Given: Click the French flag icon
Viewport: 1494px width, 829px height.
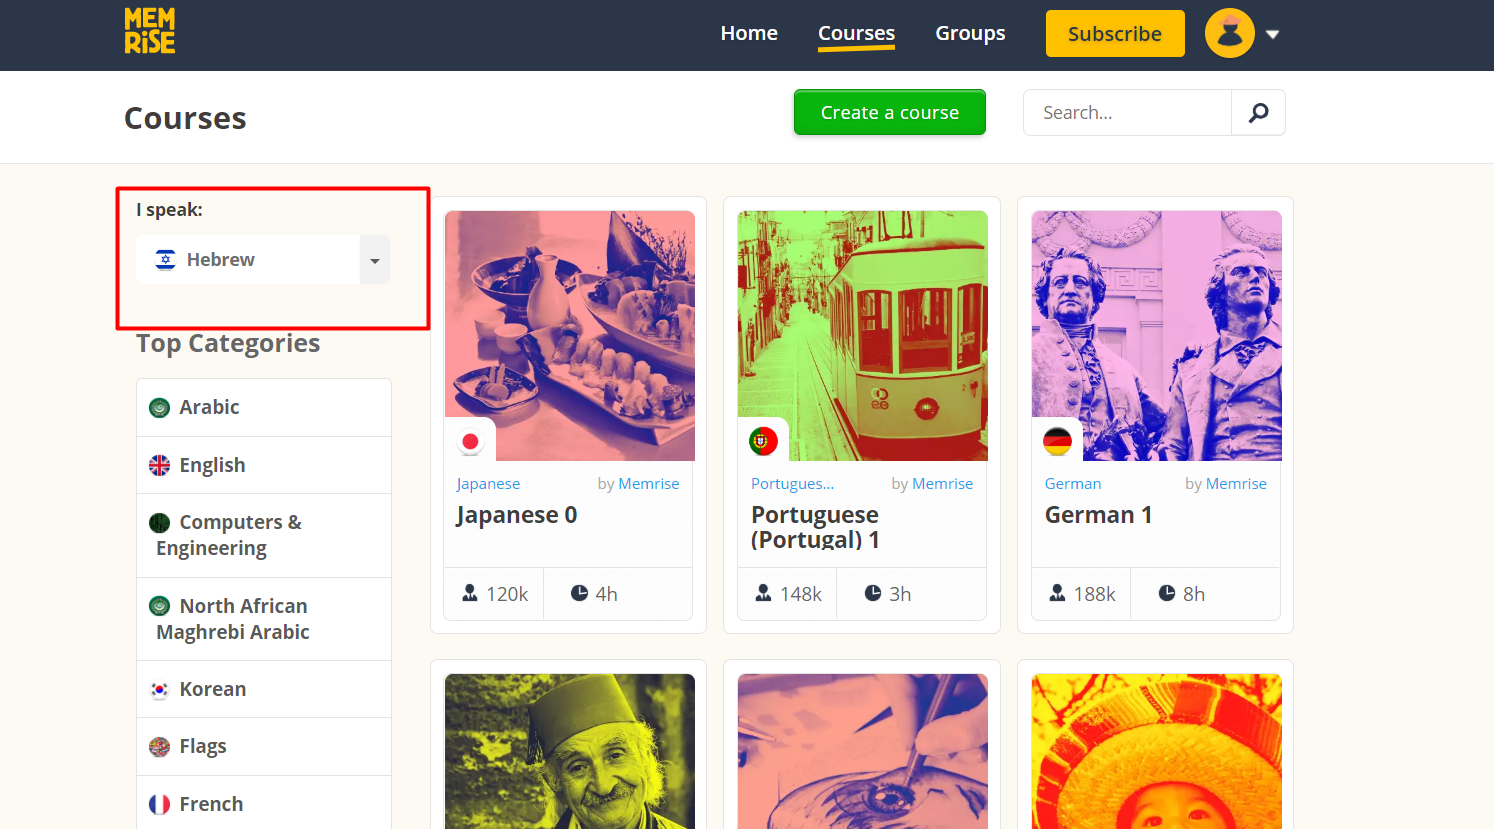Looking at the screenshot, I should click(159, 804).
